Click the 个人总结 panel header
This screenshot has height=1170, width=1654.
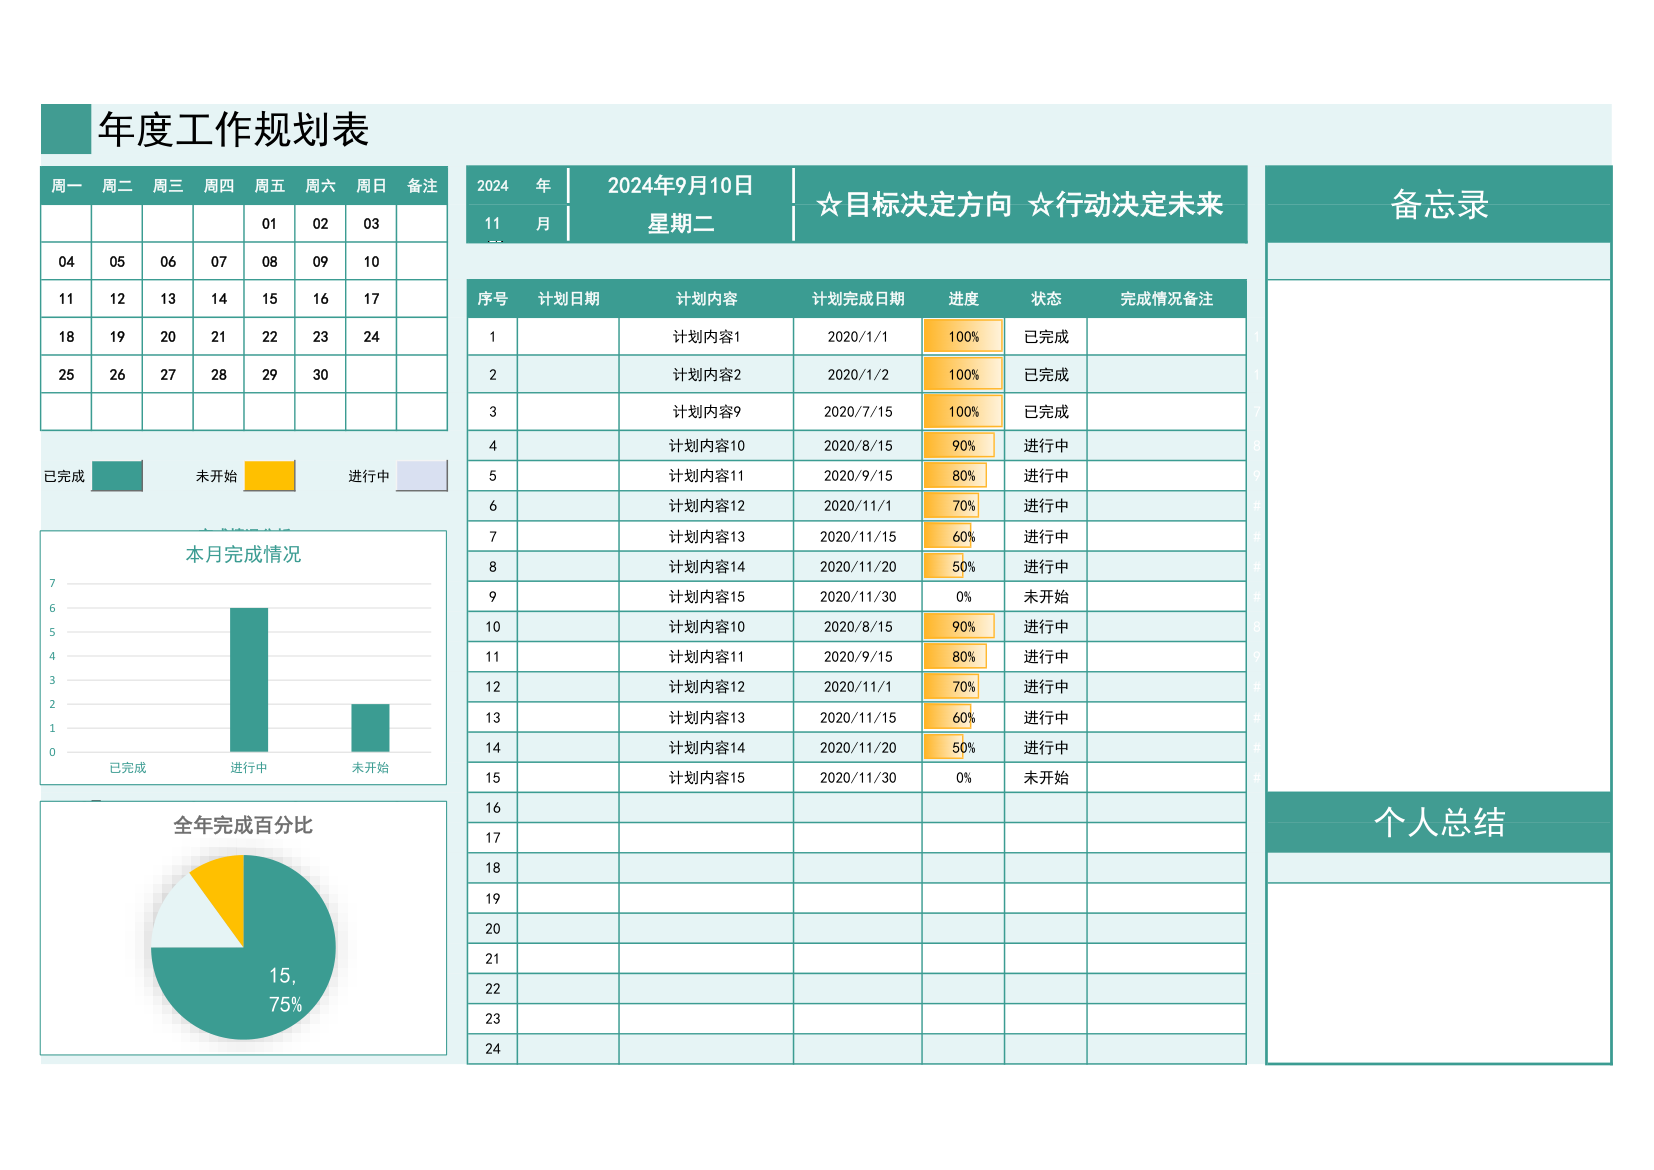click(1439, 822)
